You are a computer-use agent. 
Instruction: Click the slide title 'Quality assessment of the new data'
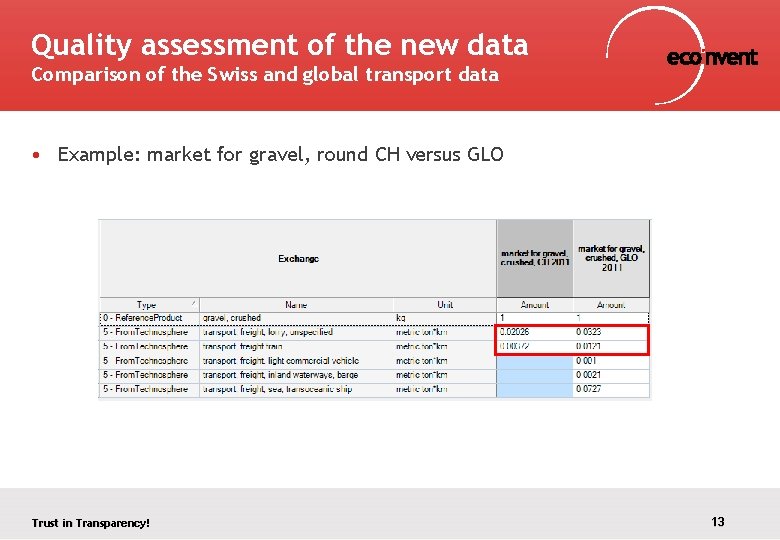pos(280,45)
